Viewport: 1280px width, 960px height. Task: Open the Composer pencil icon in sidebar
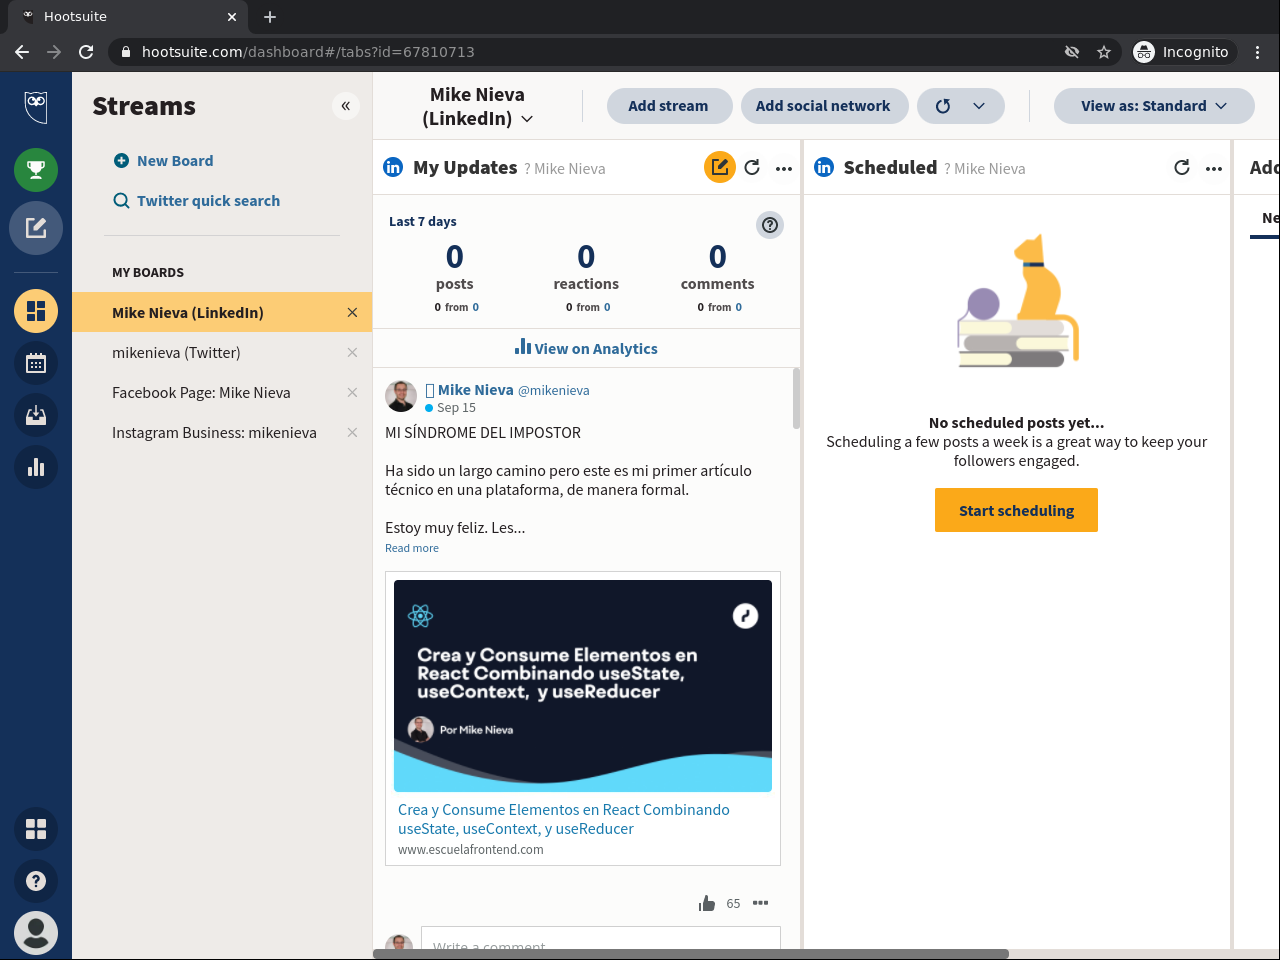[x=36, y=228]
